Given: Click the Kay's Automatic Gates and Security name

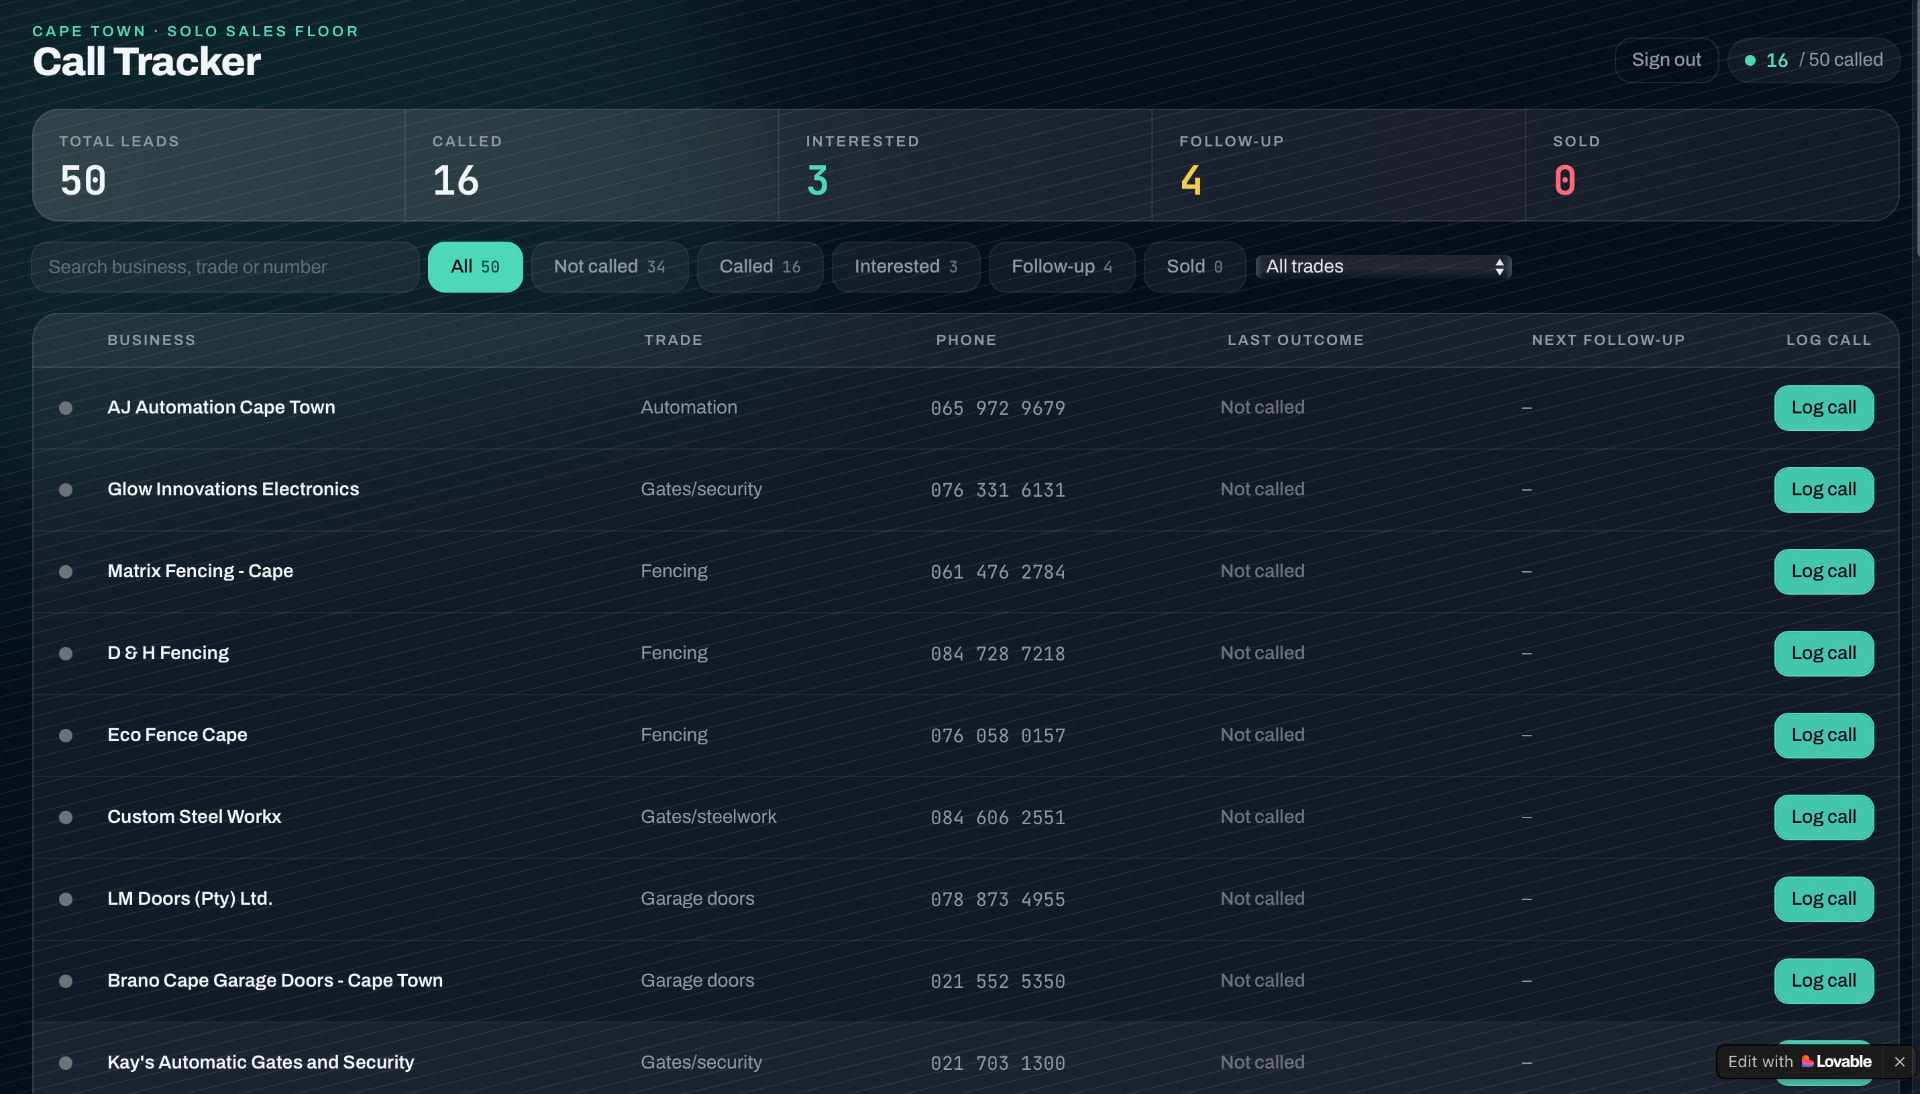Looking at the screenshot, I should [261, 1062].
